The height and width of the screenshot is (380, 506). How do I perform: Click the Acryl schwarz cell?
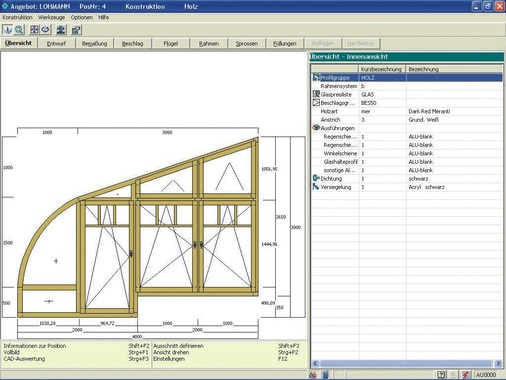coord(426,187)
